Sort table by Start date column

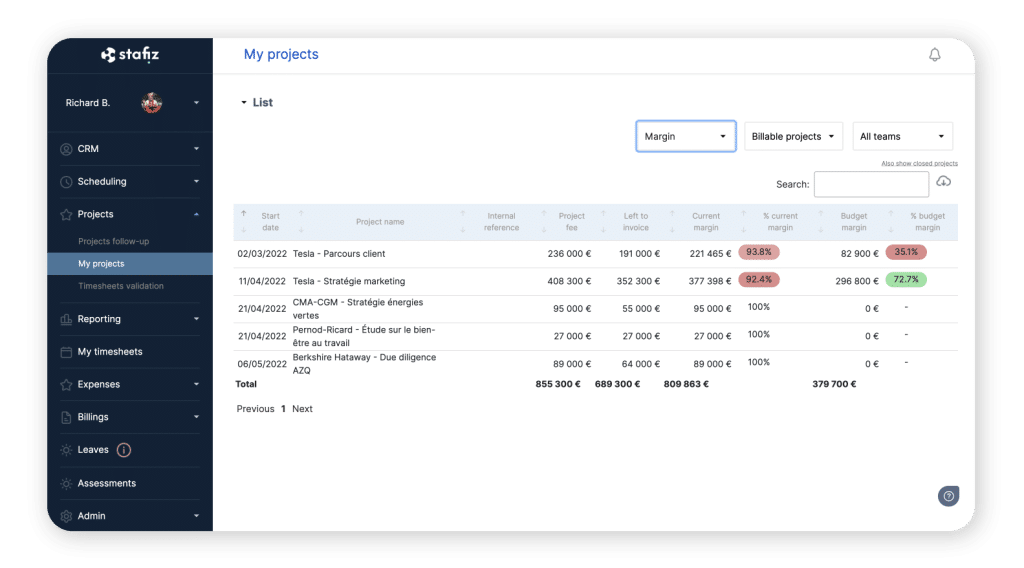(270, 222)
